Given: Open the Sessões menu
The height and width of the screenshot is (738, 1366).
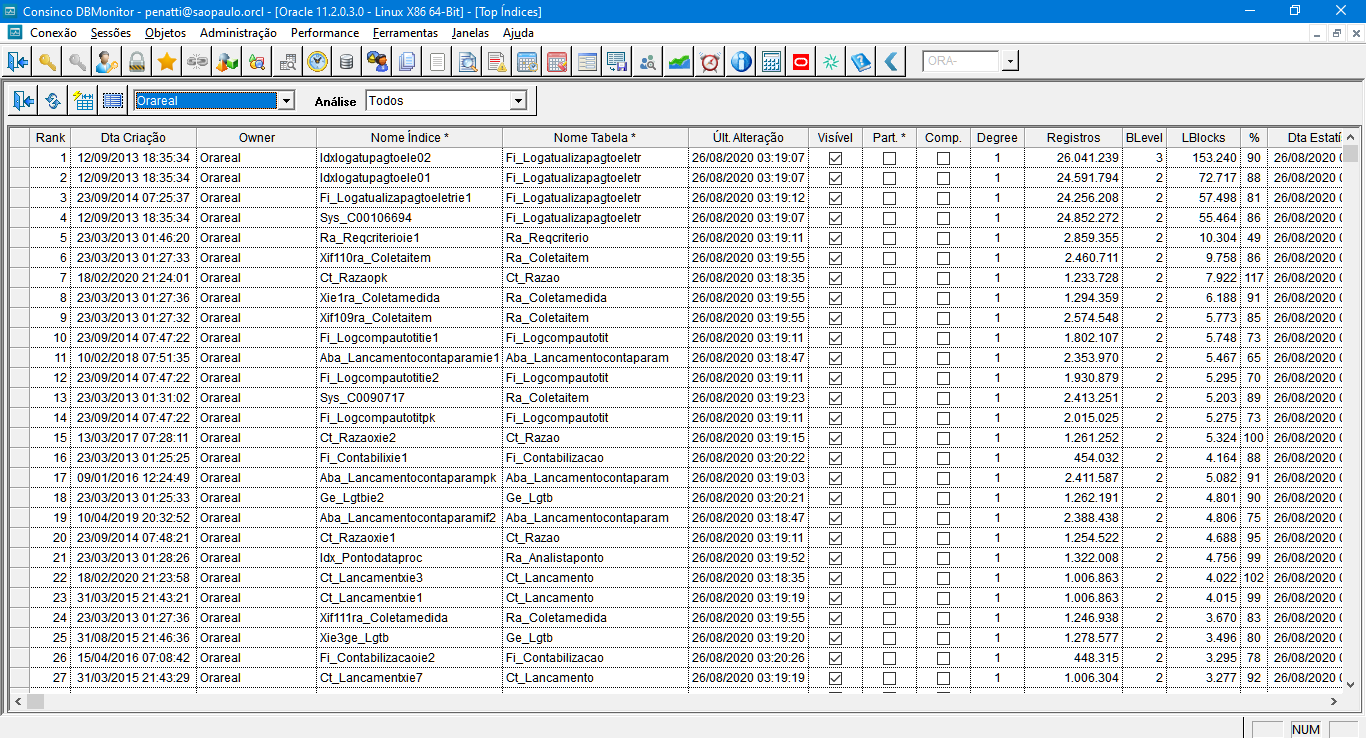Looking at the screenshot, I should (x=110, y=33).
